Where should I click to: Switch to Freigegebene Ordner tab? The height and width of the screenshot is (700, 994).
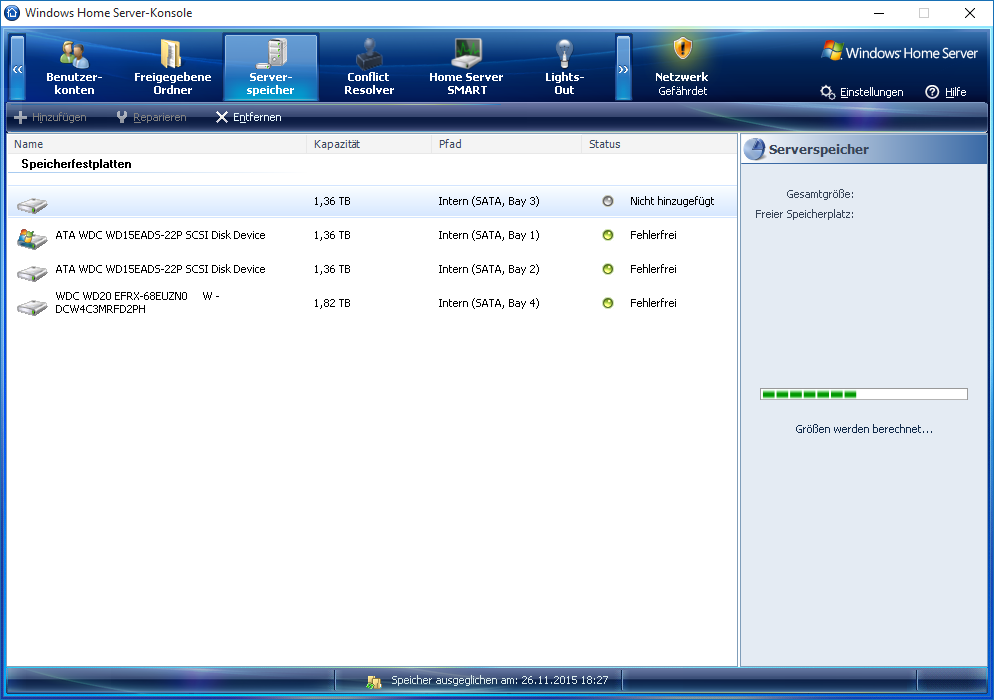[x=172, y=67]
